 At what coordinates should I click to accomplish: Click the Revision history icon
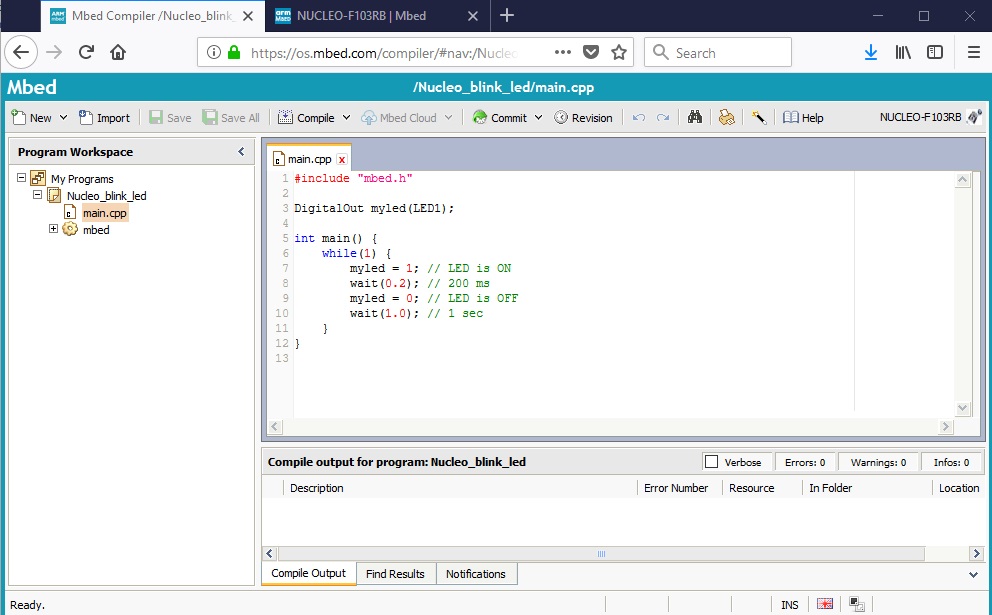(562, 117)
